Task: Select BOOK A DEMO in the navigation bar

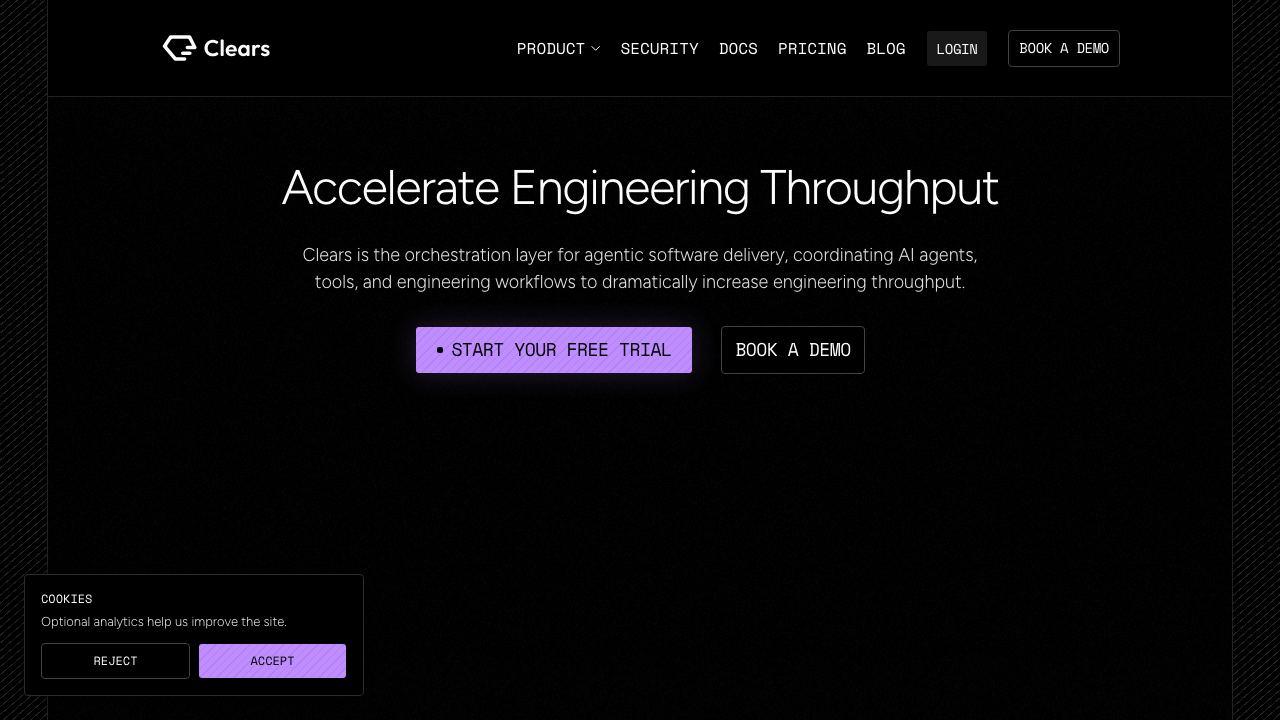Action: pyautogui.click(x=1064, y=48)
